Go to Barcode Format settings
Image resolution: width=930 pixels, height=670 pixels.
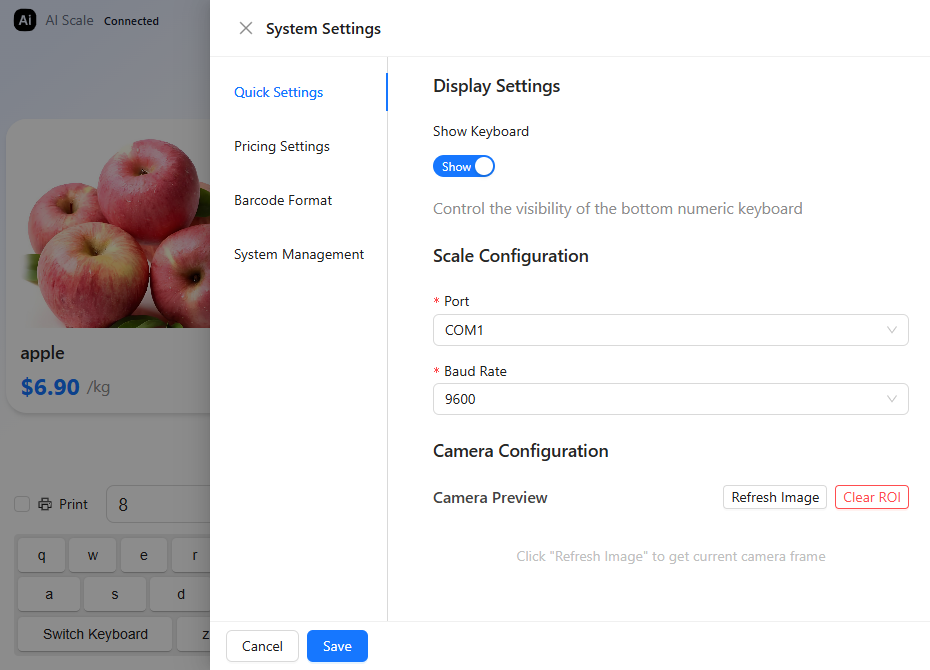tap(283, 200)
